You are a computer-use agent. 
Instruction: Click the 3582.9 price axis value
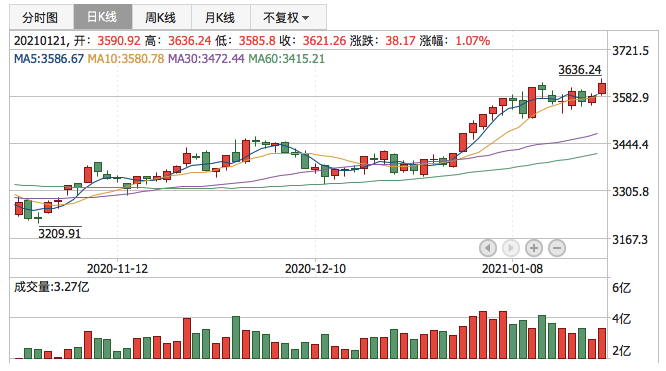coord(630,97)
